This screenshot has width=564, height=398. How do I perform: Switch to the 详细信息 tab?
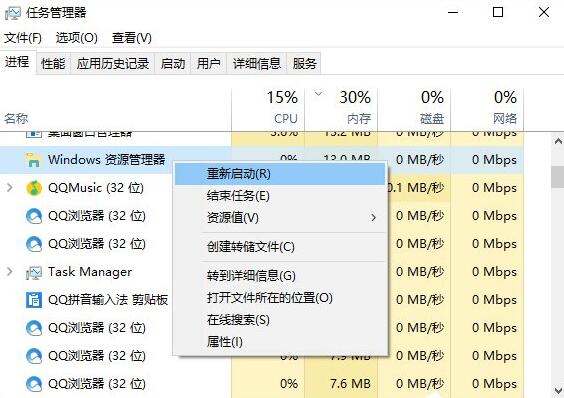256,64
